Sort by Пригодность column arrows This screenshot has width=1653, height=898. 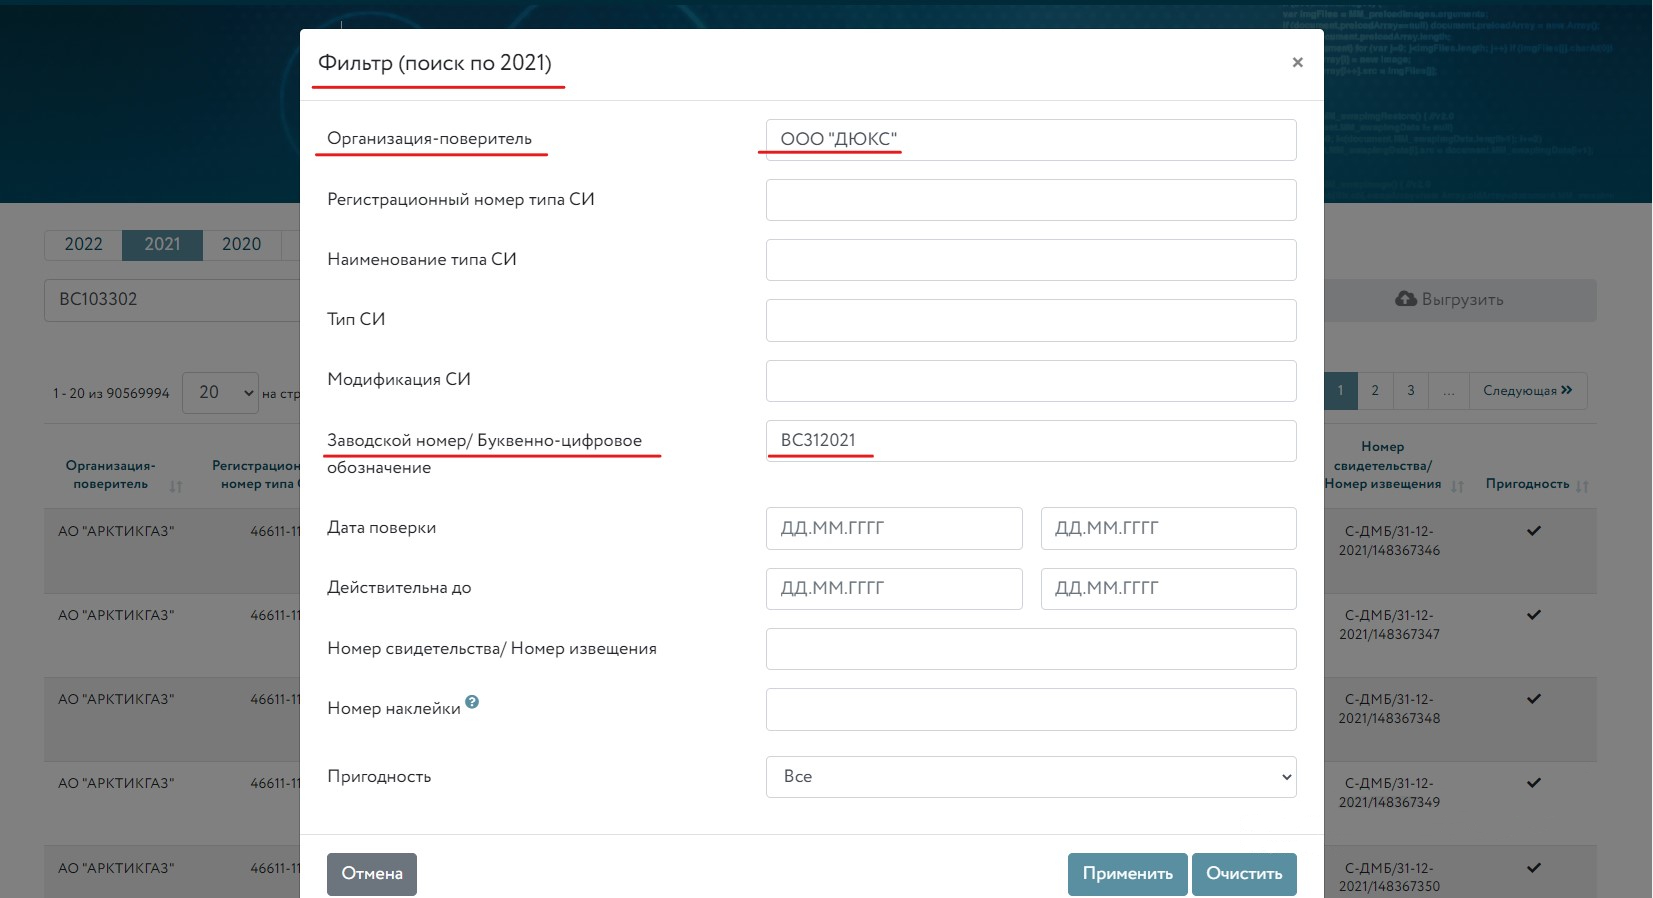coord(1582,486)
